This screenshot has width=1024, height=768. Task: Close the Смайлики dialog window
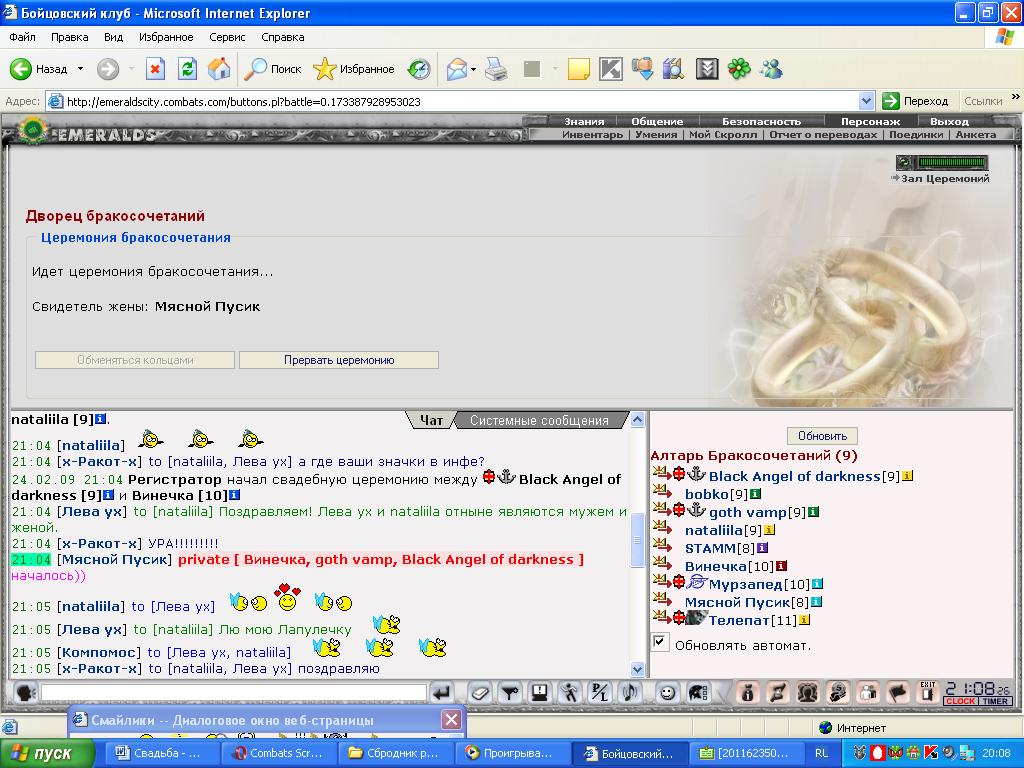click(x=451, y=720)
